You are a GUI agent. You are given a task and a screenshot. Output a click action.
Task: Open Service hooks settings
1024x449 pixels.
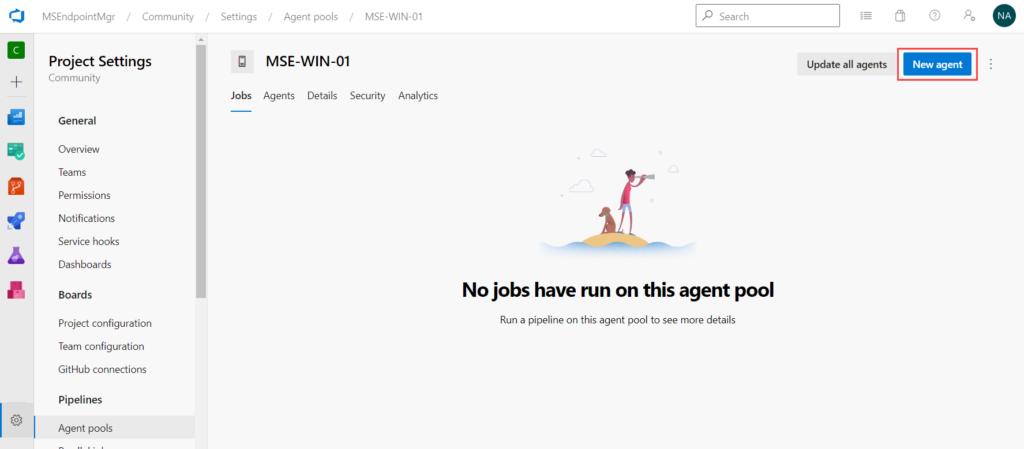click(x=89, y=241)
